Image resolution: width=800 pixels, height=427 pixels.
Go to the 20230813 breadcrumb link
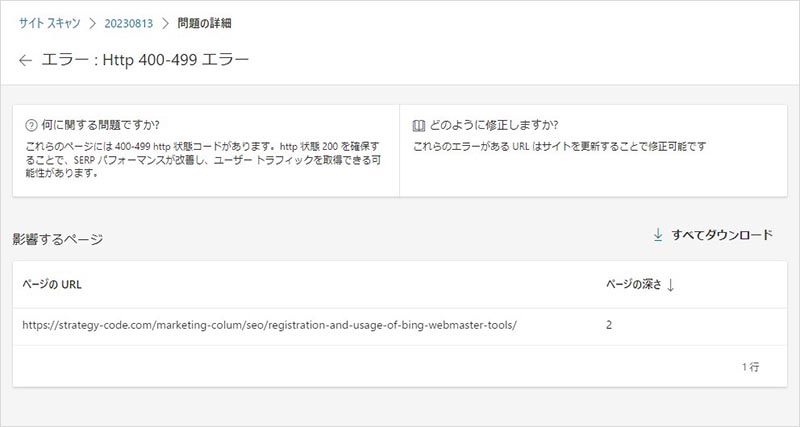(128, 22)
